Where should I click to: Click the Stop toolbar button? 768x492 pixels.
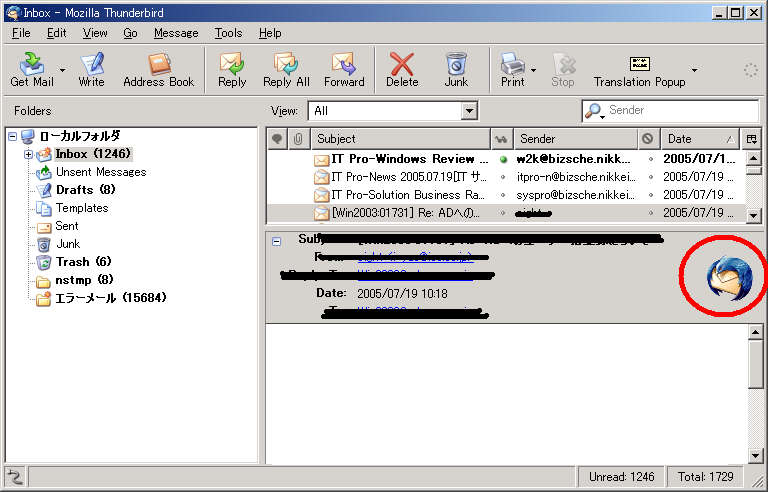(x=563, y=70)
